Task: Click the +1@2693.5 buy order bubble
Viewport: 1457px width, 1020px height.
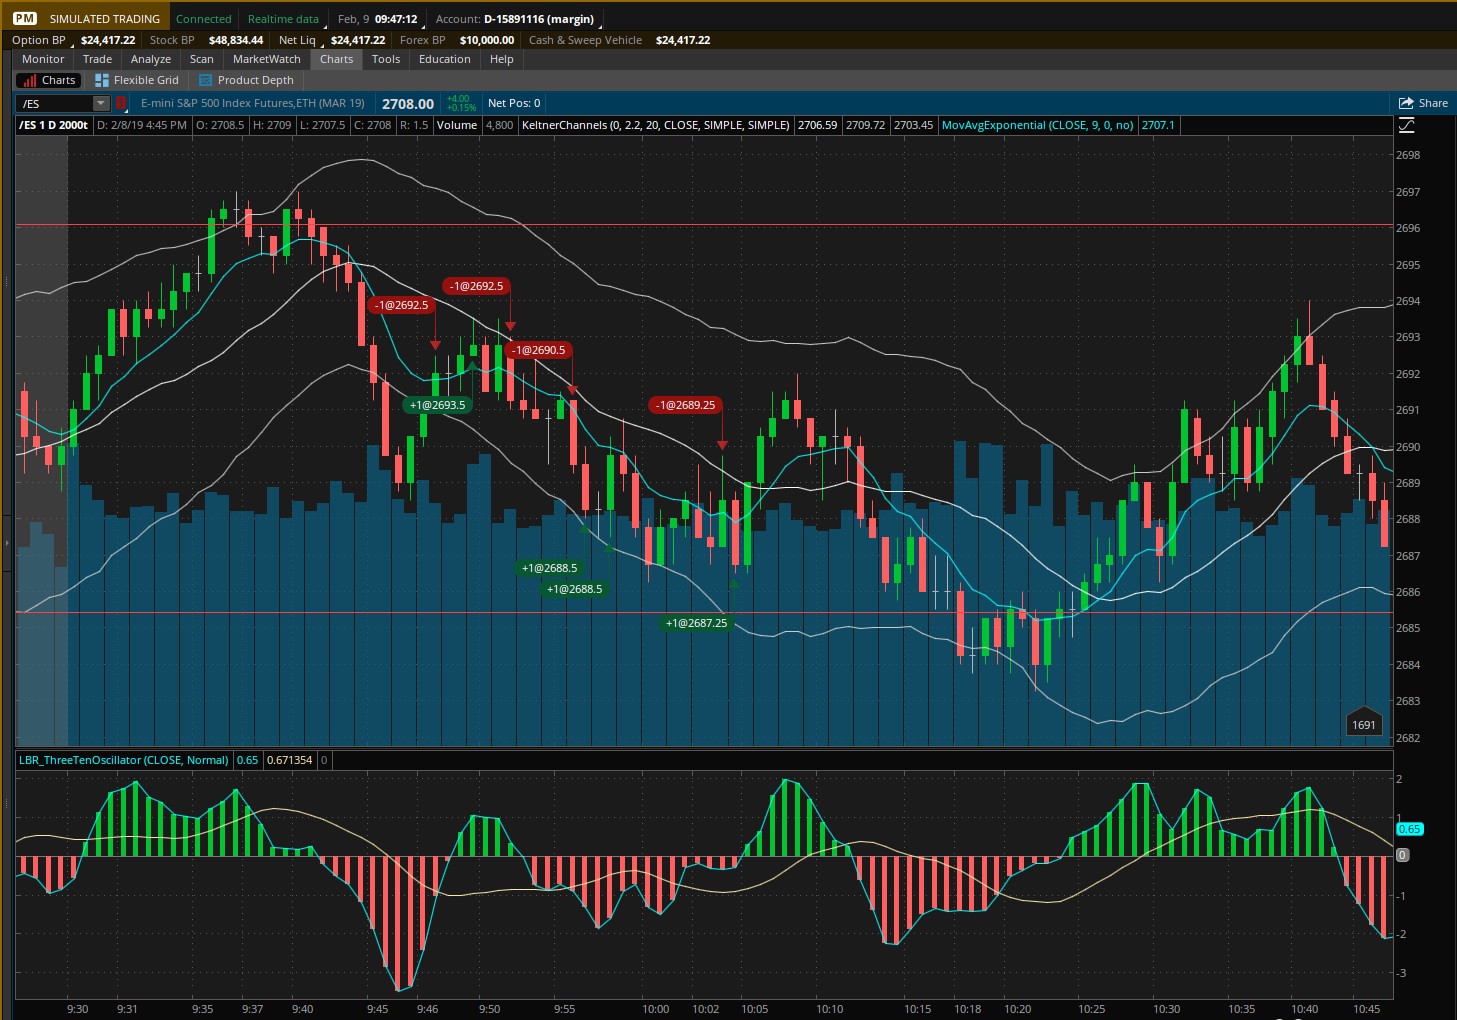Action: [437, 405]
